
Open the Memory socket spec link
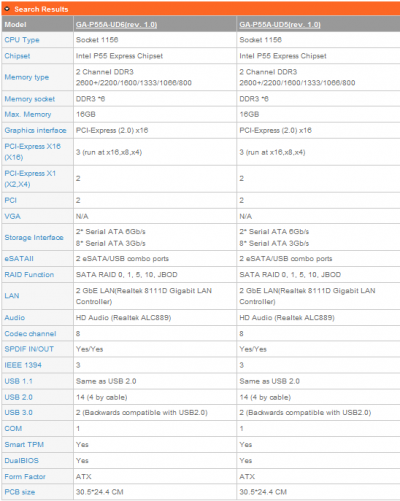(x=30, y=99)
